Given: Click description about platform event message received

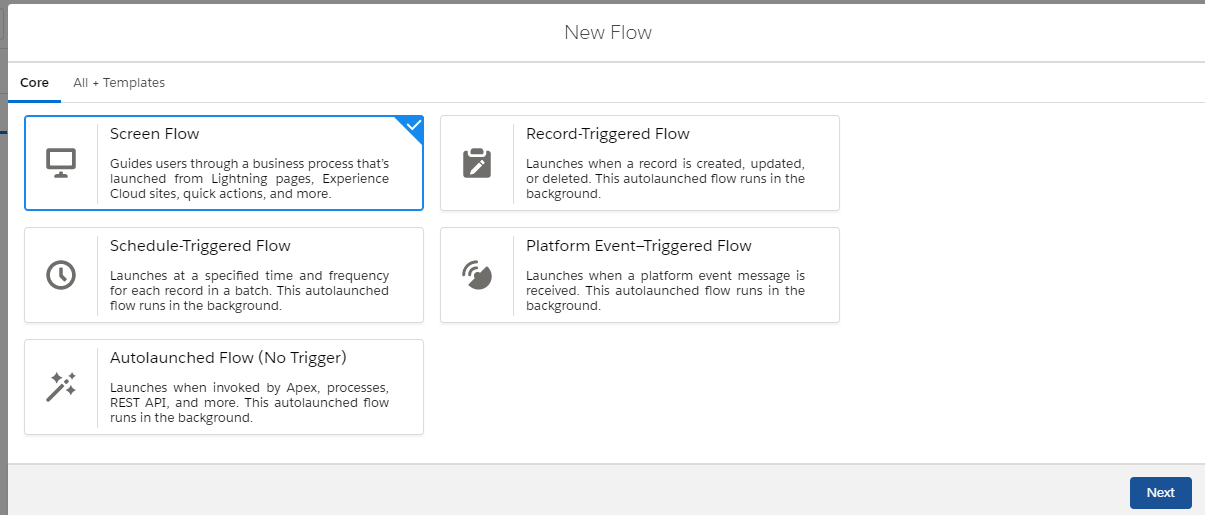Looking at the screenshot, I should pyautogui.click(x=665, y=291).
